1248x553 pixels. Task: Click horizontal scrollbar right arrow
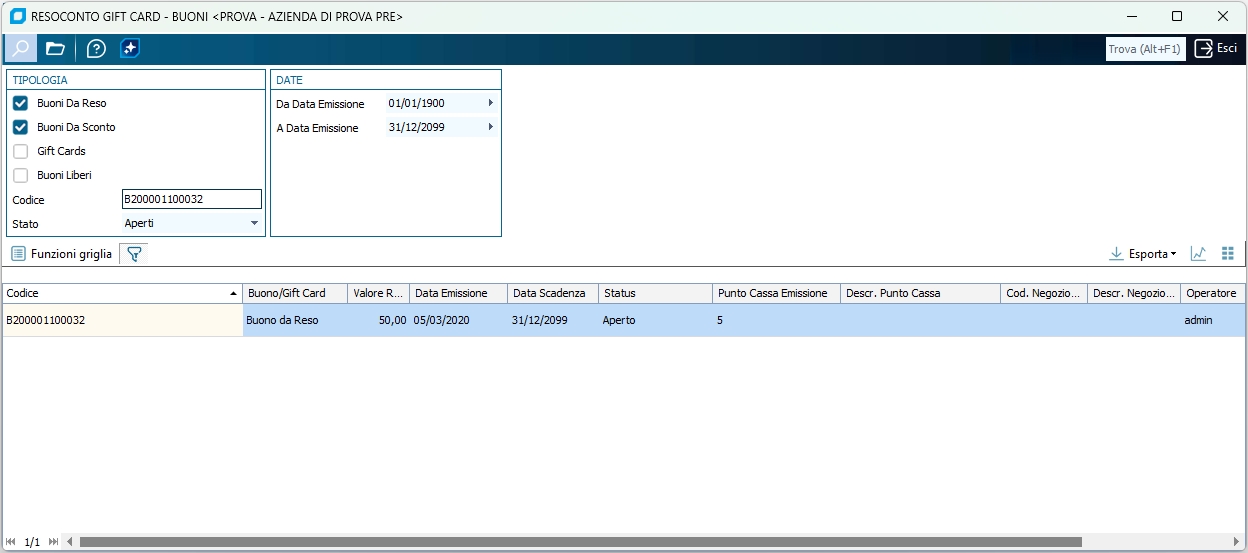click(x=1237, y=542)
